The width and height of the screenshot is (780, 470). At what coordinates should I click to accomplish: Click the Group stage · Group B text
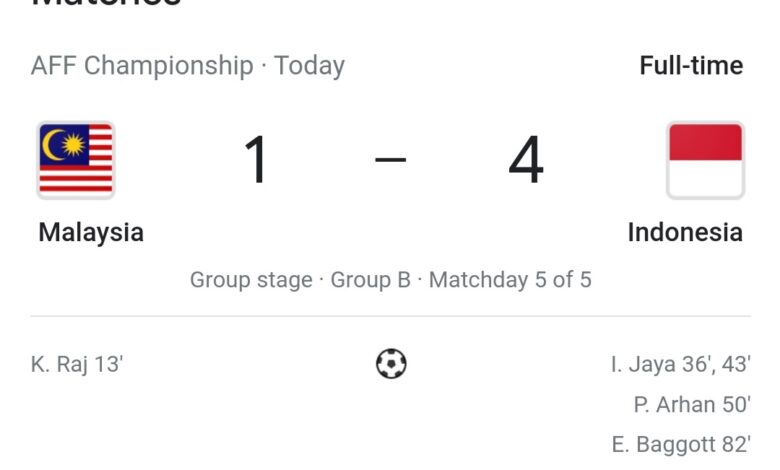[300, 280]
